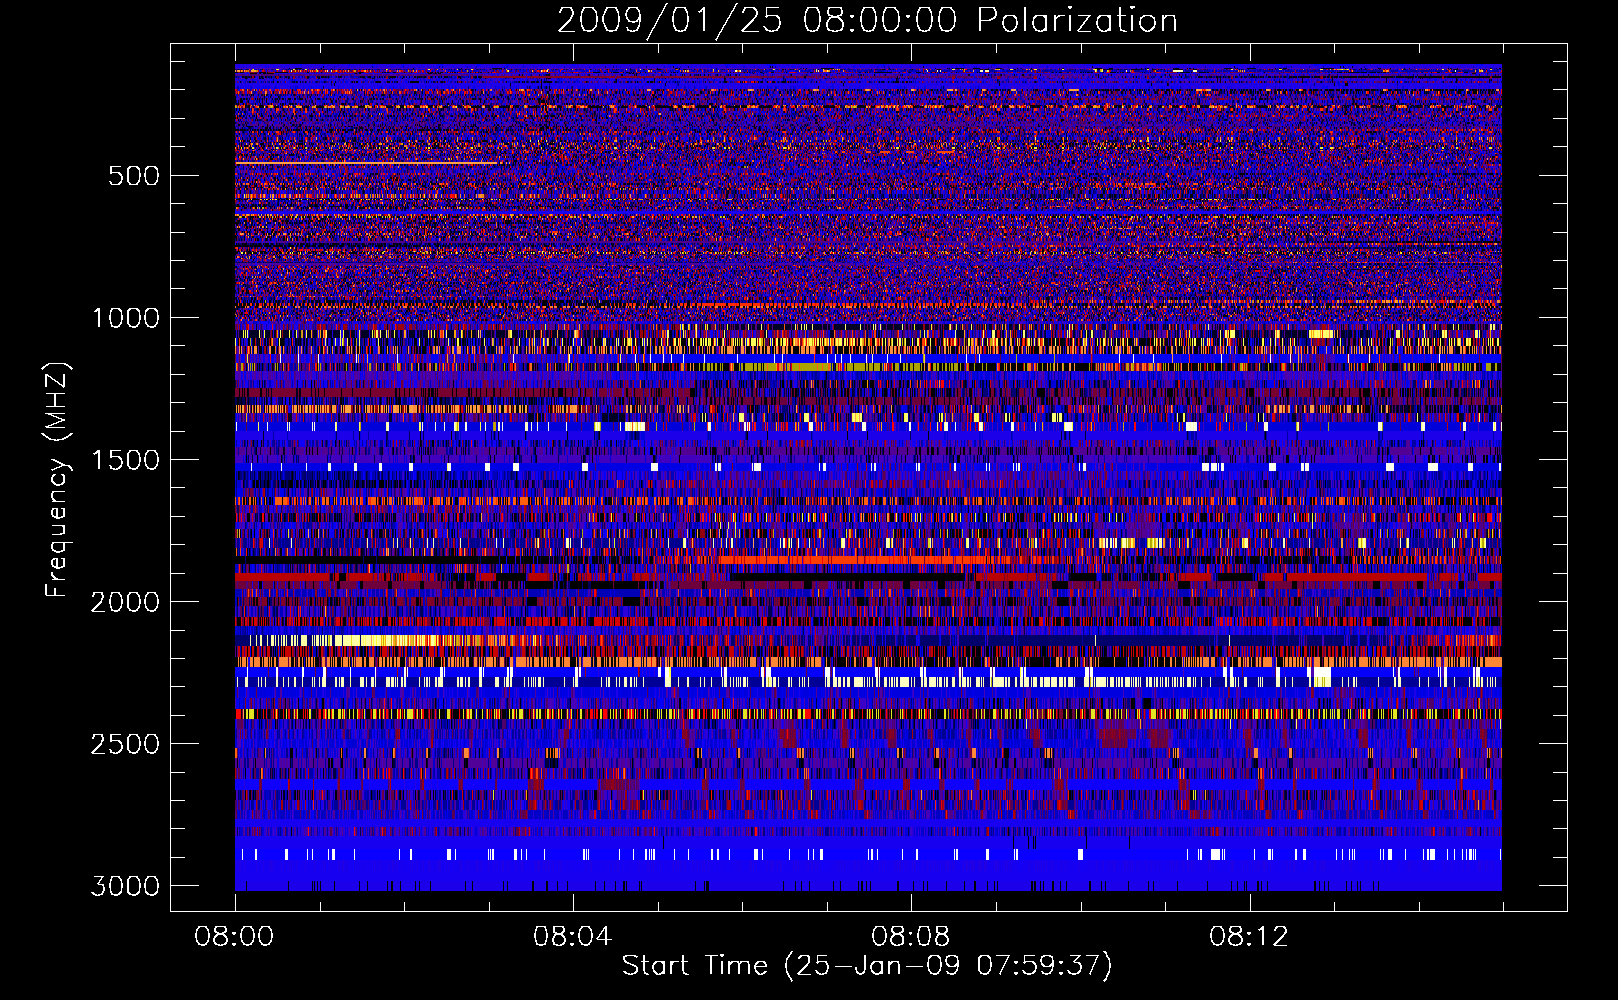Click the 2500 frequency tick label

tap(125, 744)
